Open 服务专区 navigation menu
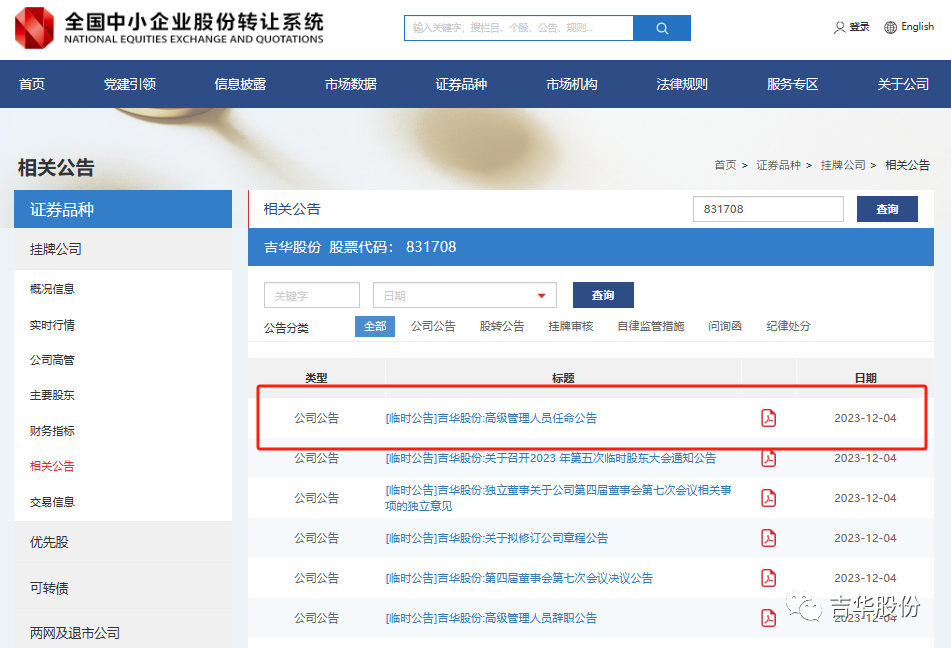The width and height of the screenshot is (951, 648). [792, 84]
